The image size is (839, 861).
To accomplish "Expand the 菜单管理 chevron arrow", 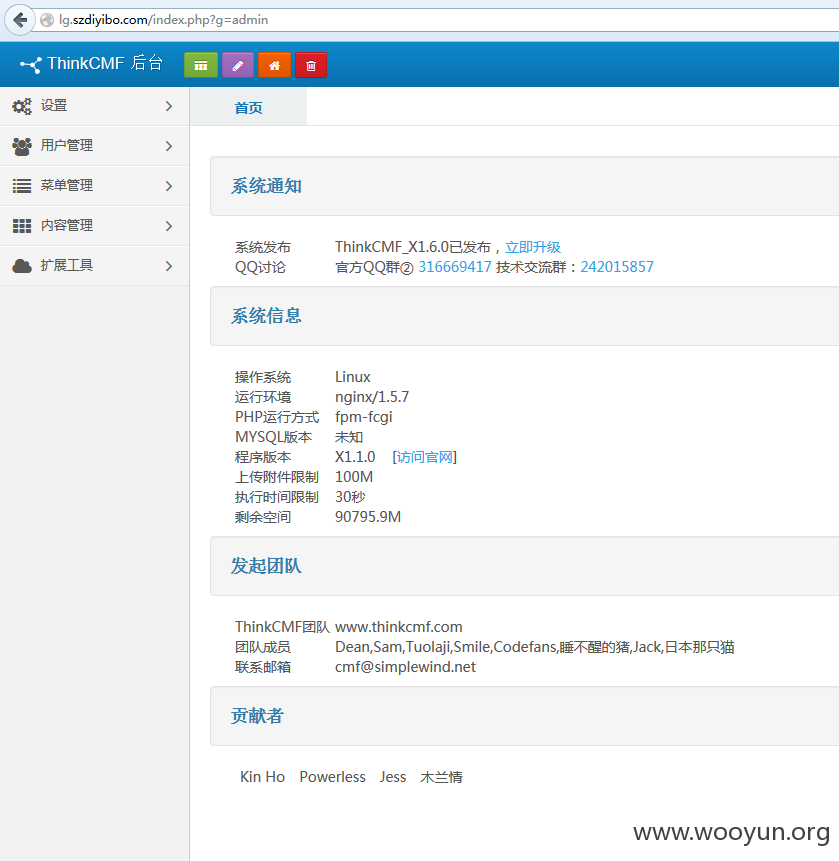I will coord(169,186).
